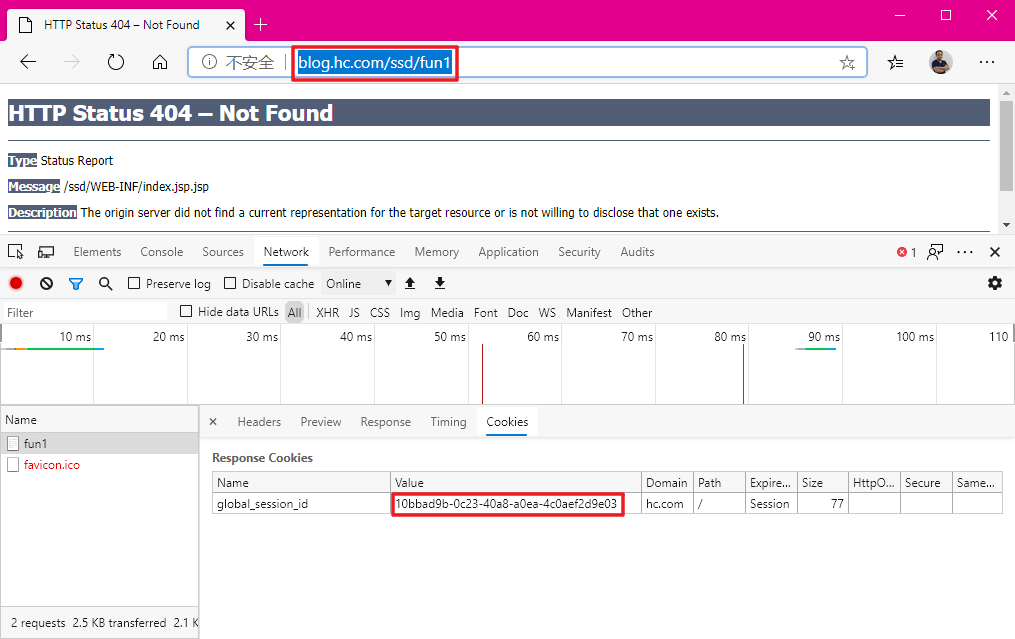
Task: Enable Preserve log checkbox
Action: pyautogui.click(x=134, y=283)
